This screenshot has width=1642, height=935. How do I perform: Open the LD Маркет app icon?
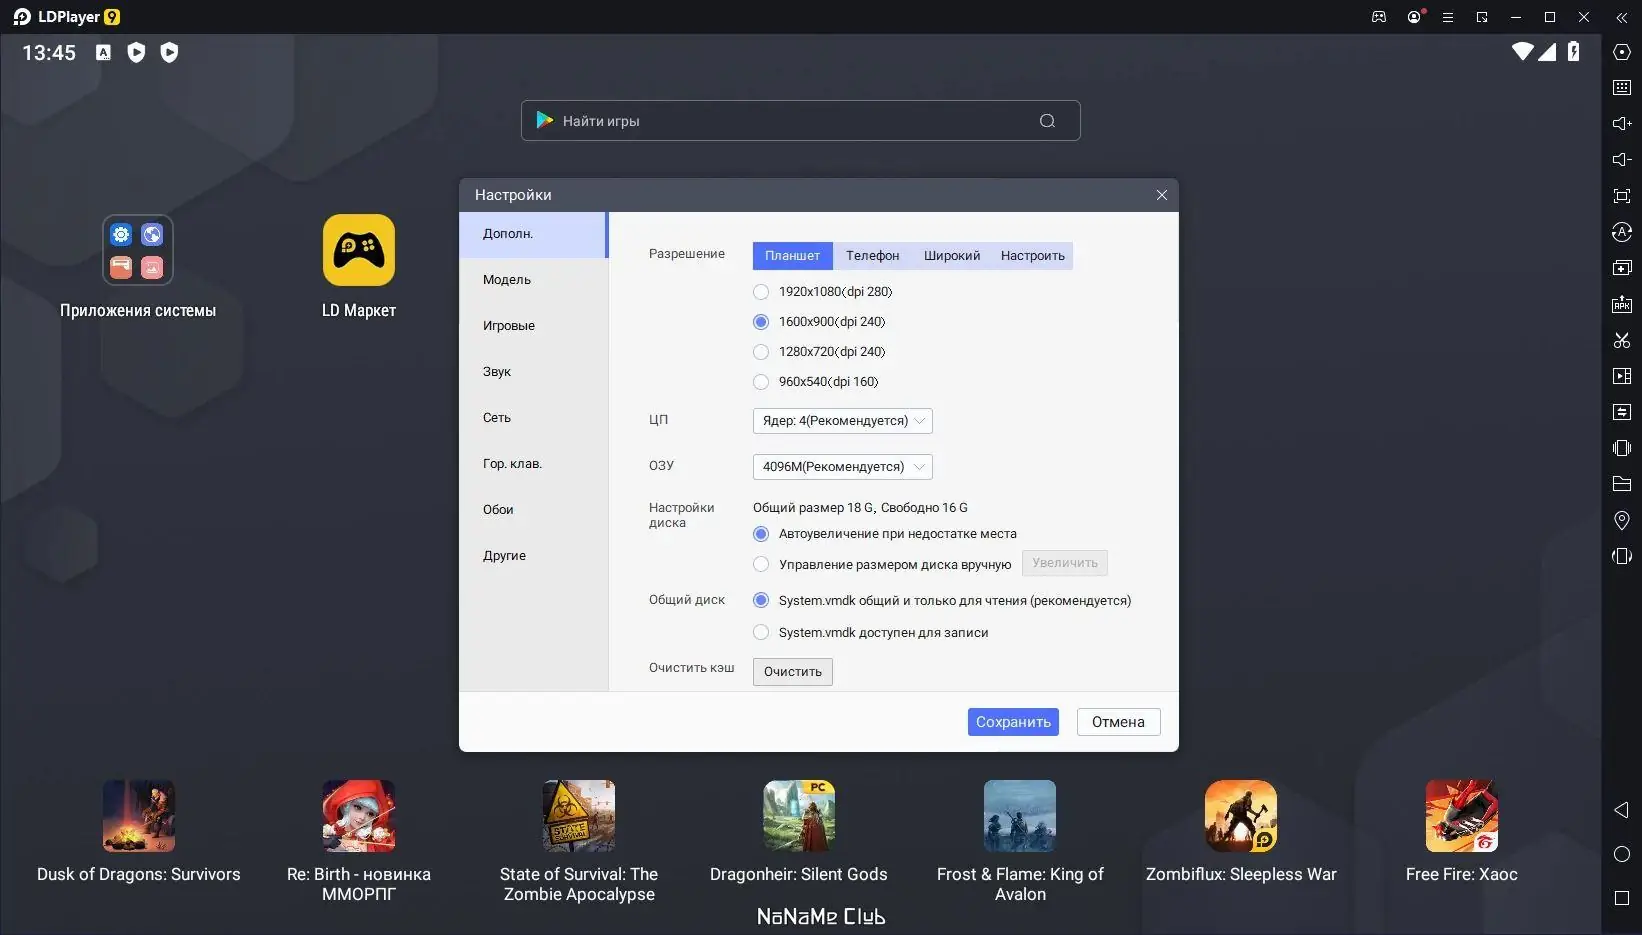pyautogui.click(x=359, y=250)
